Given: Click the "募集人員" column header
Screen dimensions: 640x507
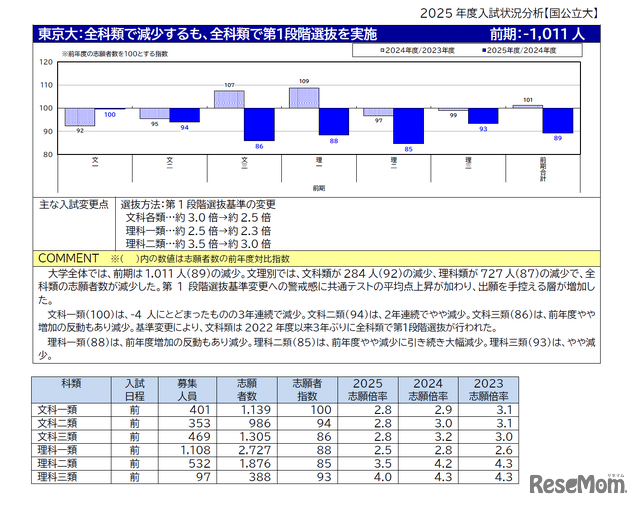Looking at the screenshot, I should tap(187, 390).
